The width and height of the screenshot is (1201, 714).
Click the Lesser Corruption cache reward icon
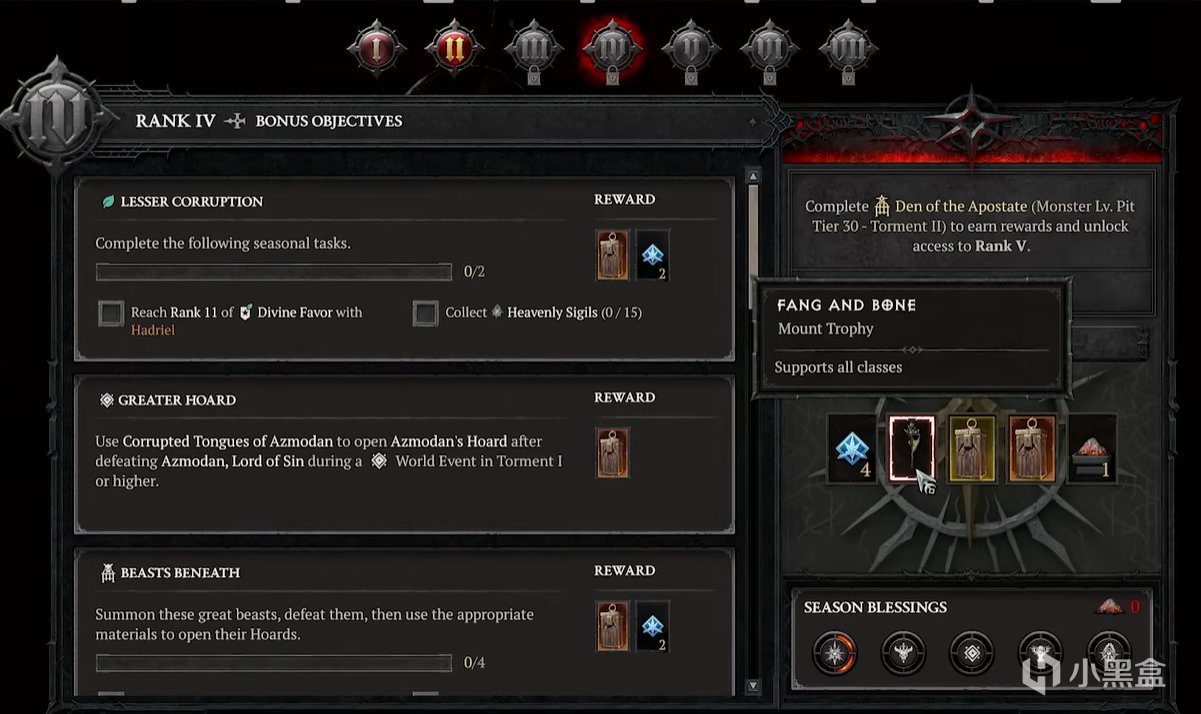coord(613,255)
